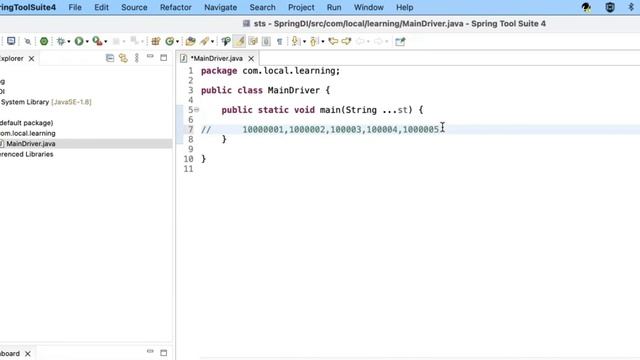The image size is (640, 360).
Task: Maximize the Package Explorer panel
Action: click(x=164, y=58)
